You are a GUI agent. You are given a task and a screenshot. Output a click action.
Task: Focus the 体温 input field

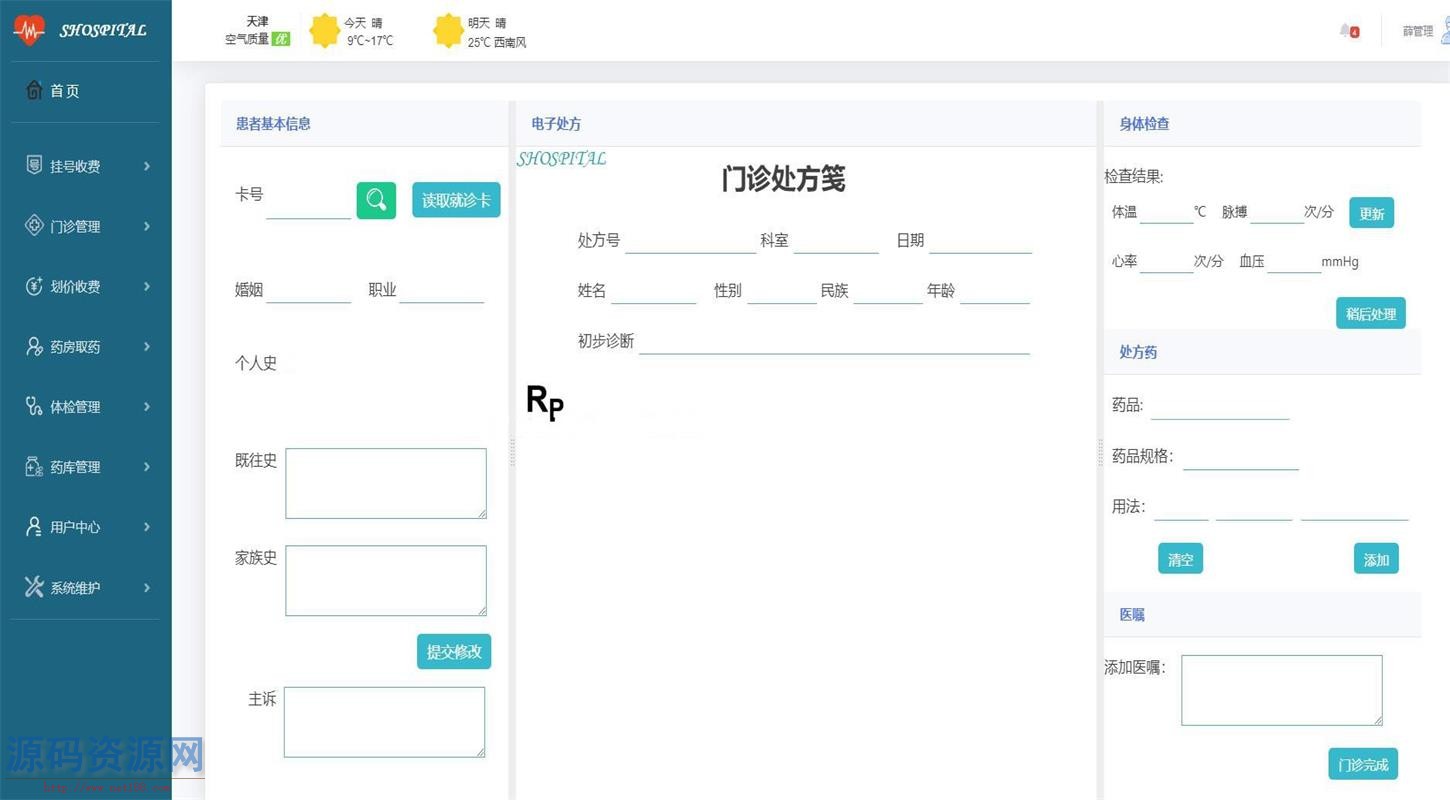click(1167, 212)
